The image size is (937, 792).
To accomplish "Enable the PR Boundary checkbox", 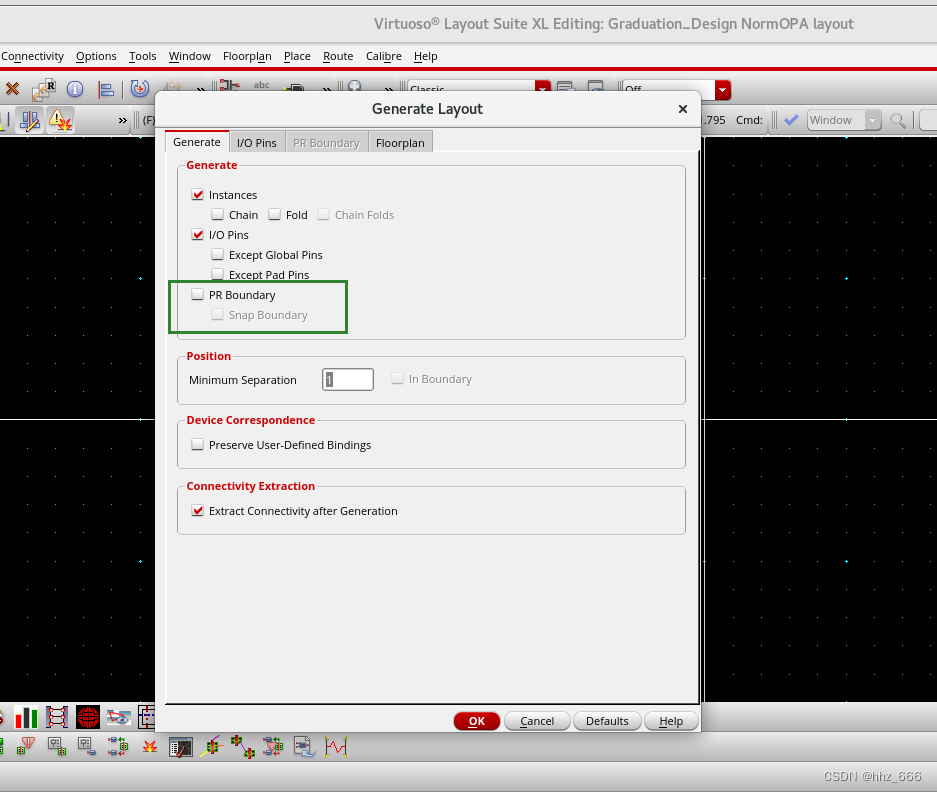I will (198, 295).
